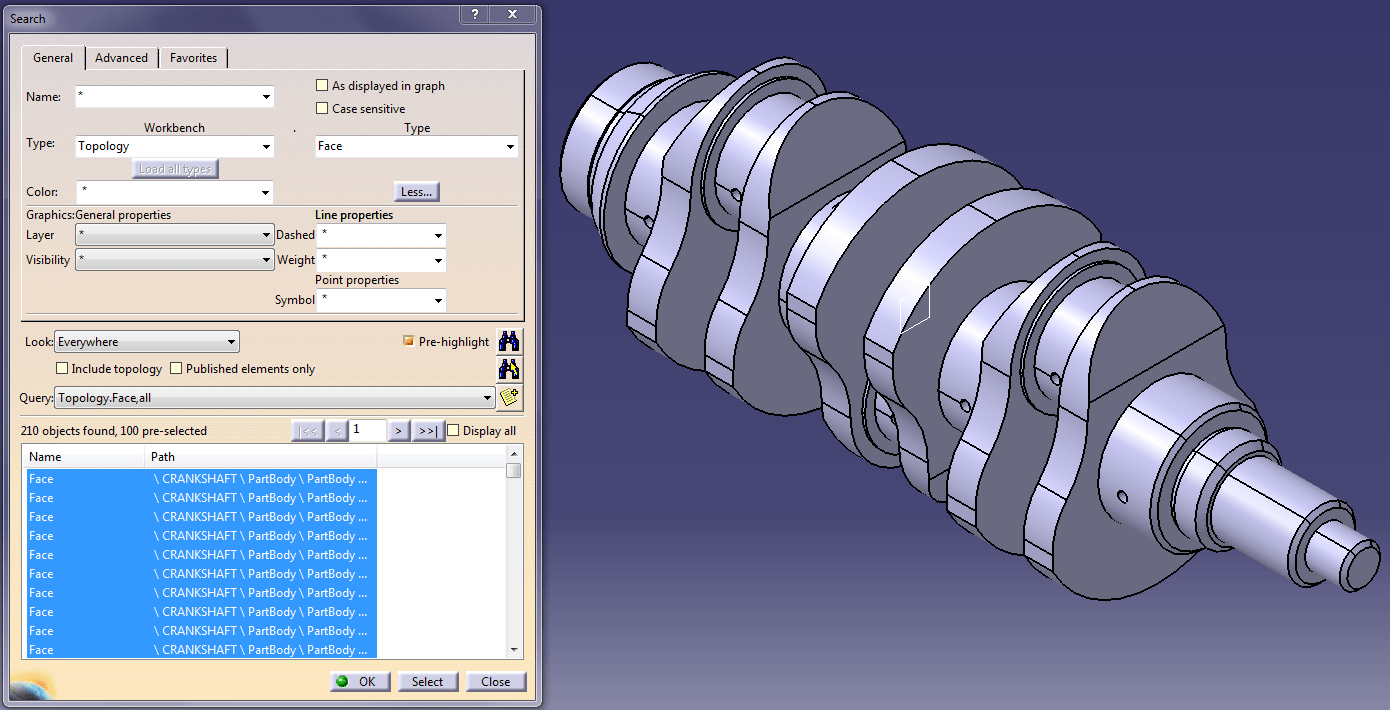Uncheck the Pre-highlight option
The width and height of the screenshot is (1390, 710).
point(408,341)
